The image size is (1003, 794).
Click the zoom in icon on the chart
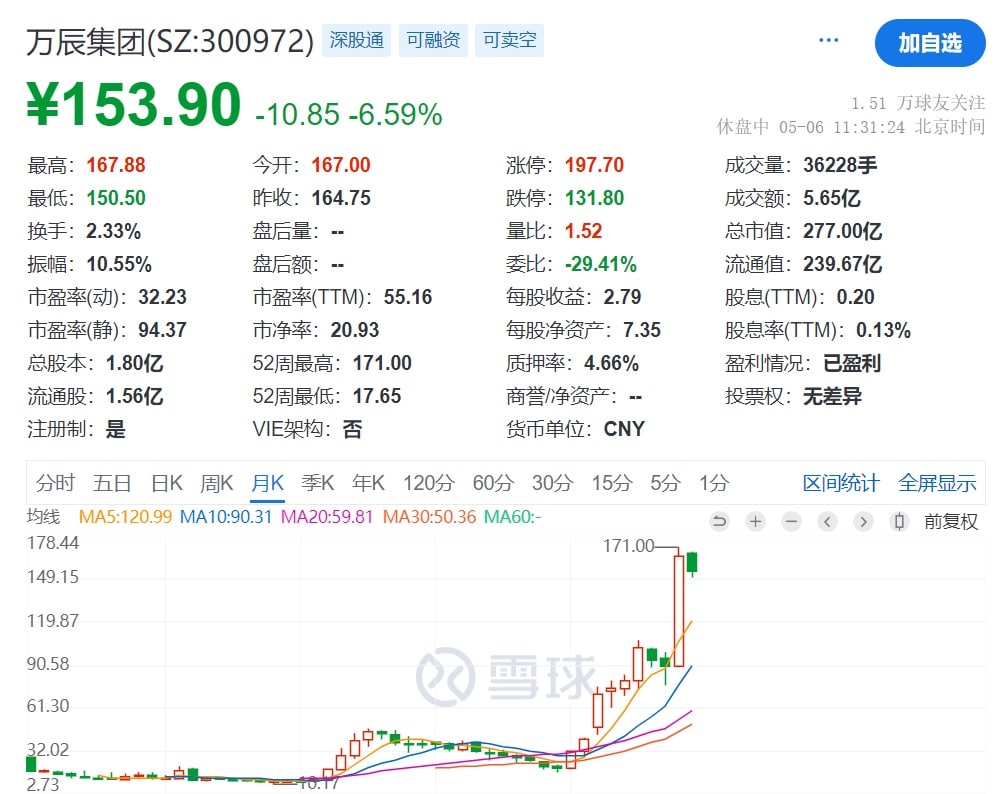coord(755,521)
